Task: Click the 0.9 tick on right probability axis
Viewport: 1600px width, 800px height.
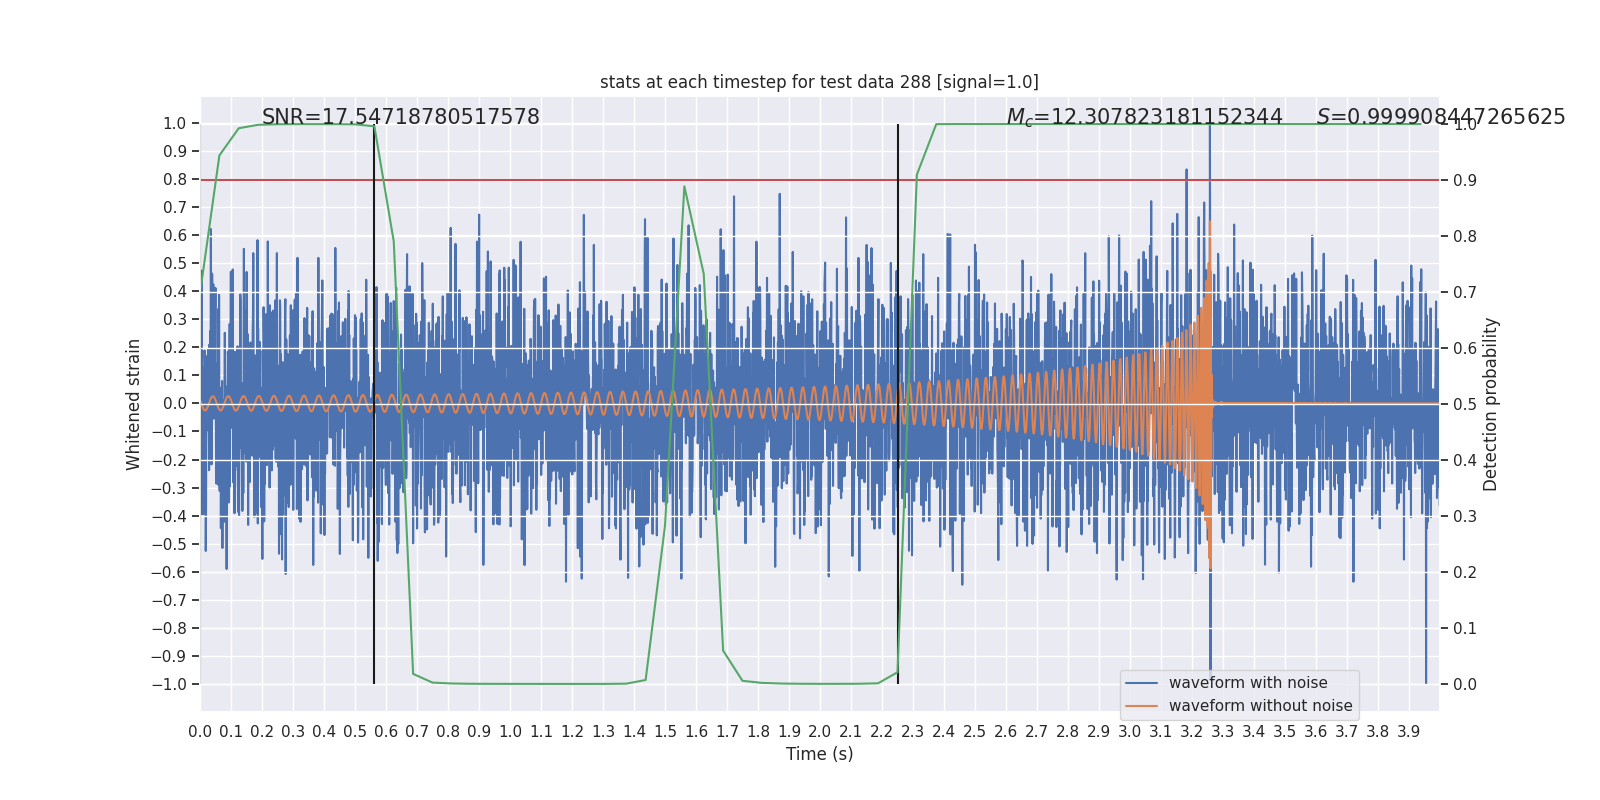Action: pyautogui.click(x=1465, y=181)
